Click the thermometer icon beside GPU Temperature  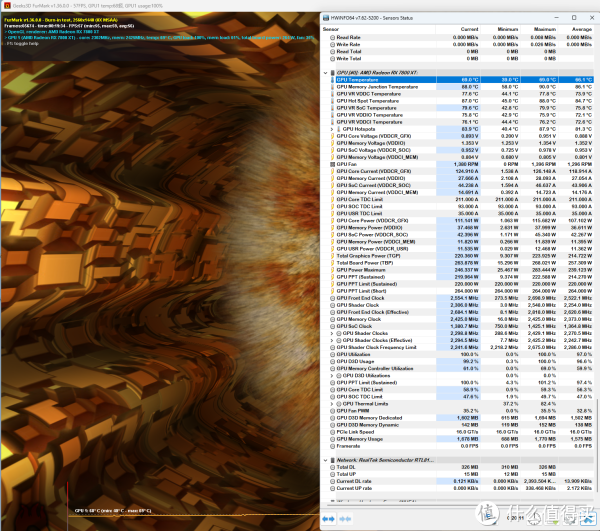[x=332, y=80]
